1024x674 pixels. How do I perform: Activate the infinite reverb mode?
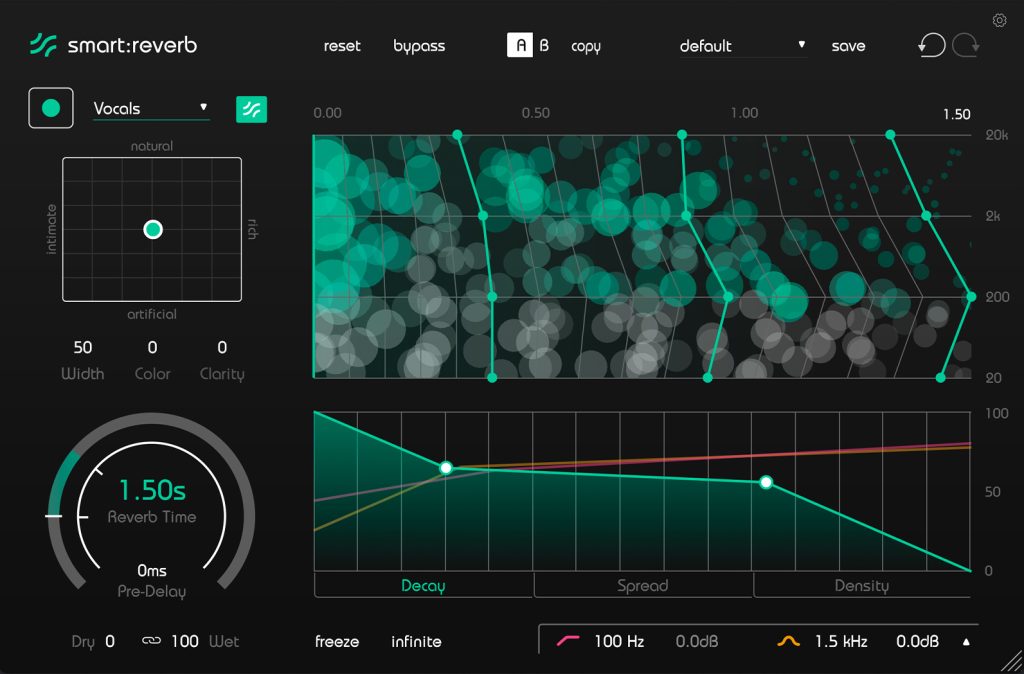[x=415, y=641]
